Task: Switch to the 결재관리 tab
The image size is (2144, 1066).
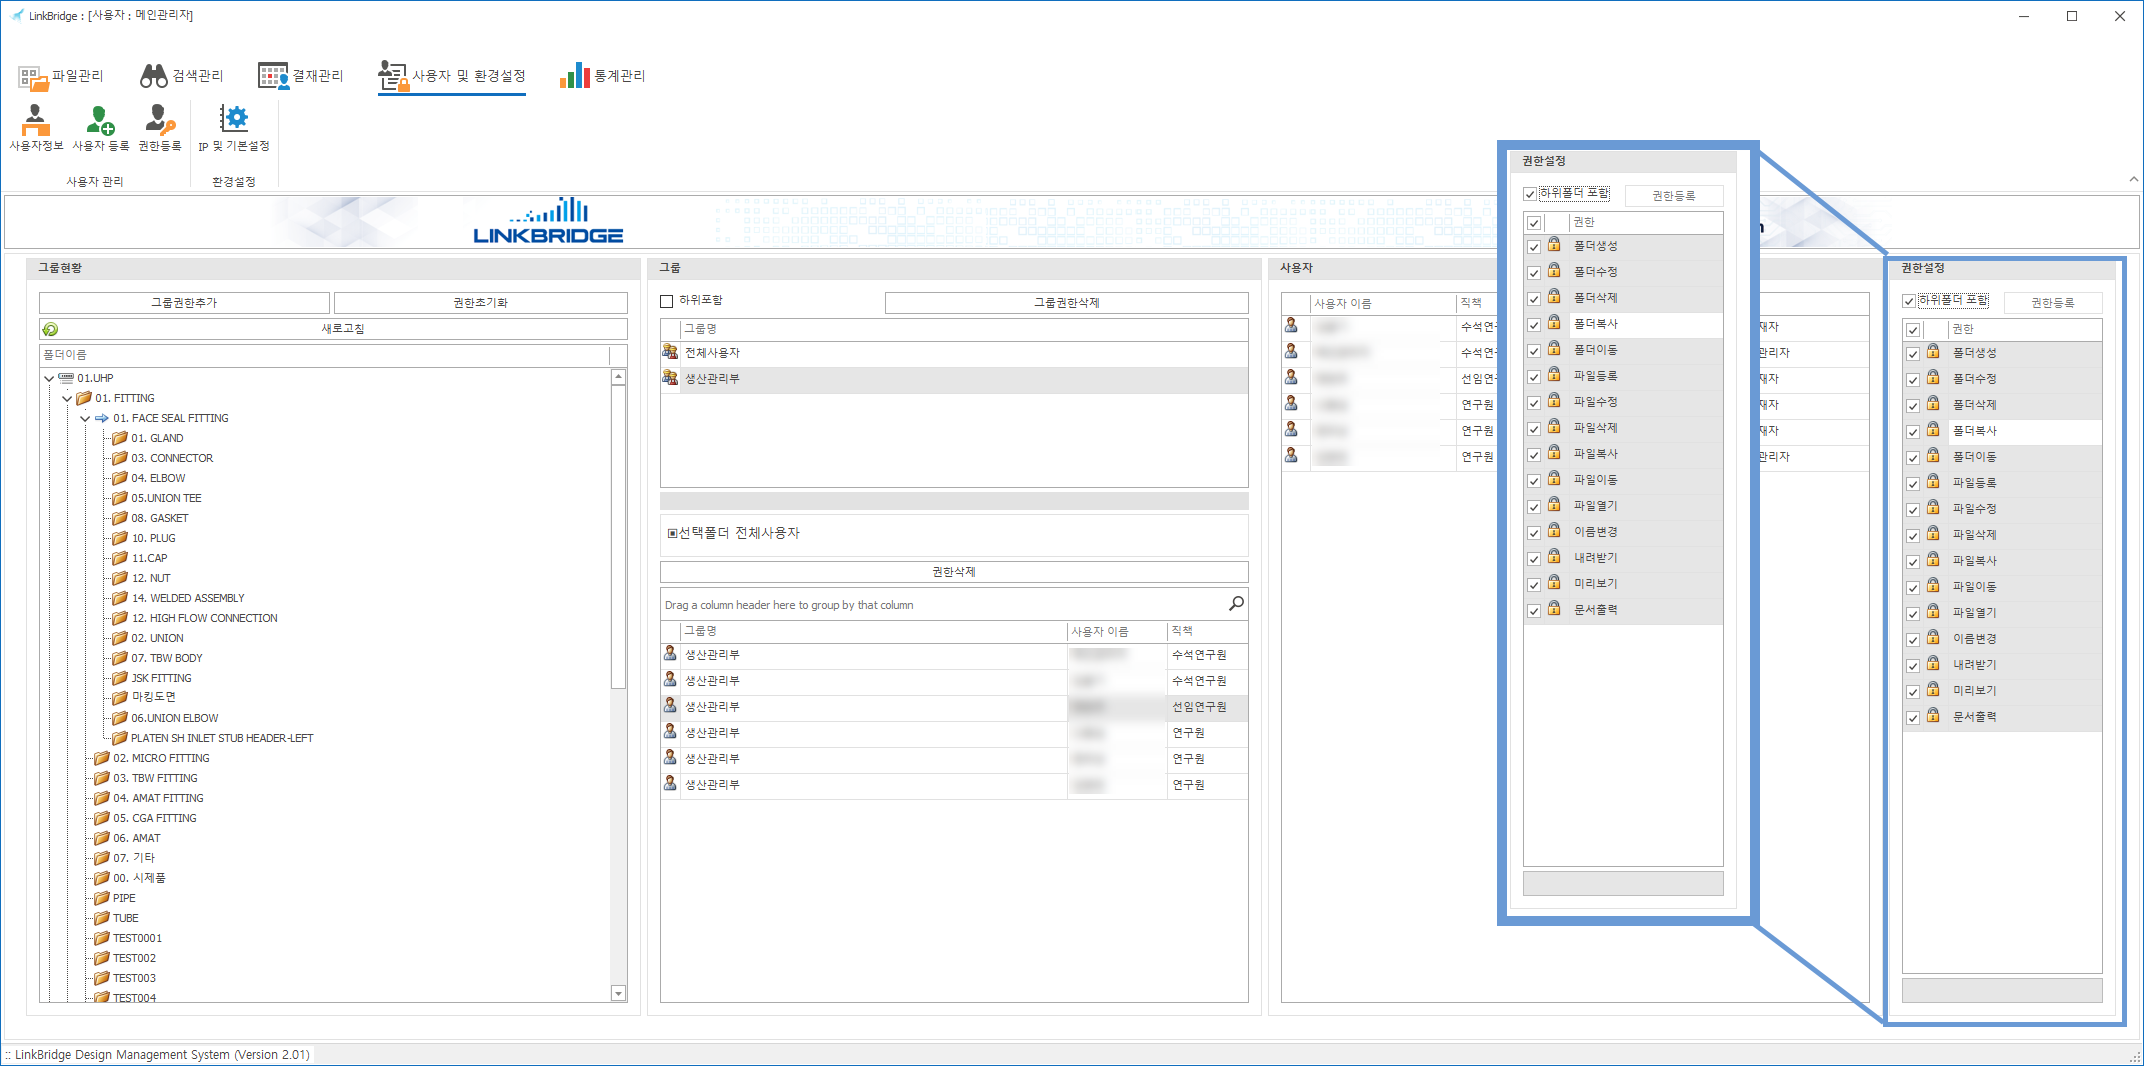Action: 301,76
